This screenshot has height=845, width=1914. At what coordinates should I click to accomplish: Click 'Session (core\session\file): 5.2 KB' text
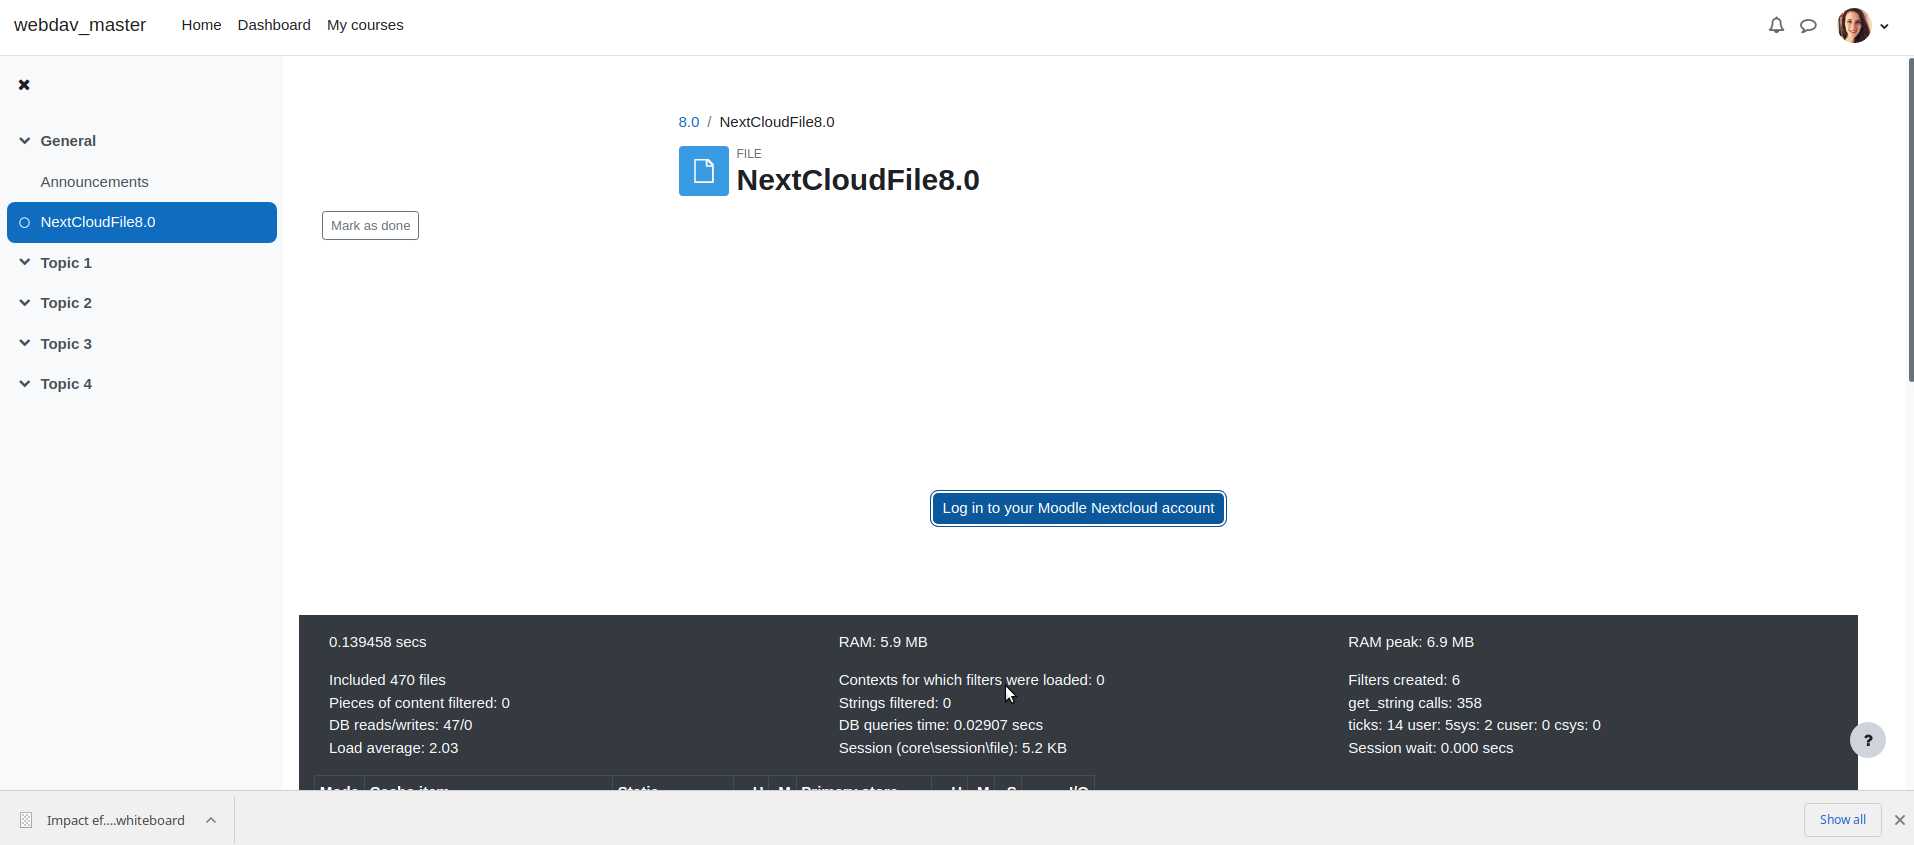coord(953,748)
